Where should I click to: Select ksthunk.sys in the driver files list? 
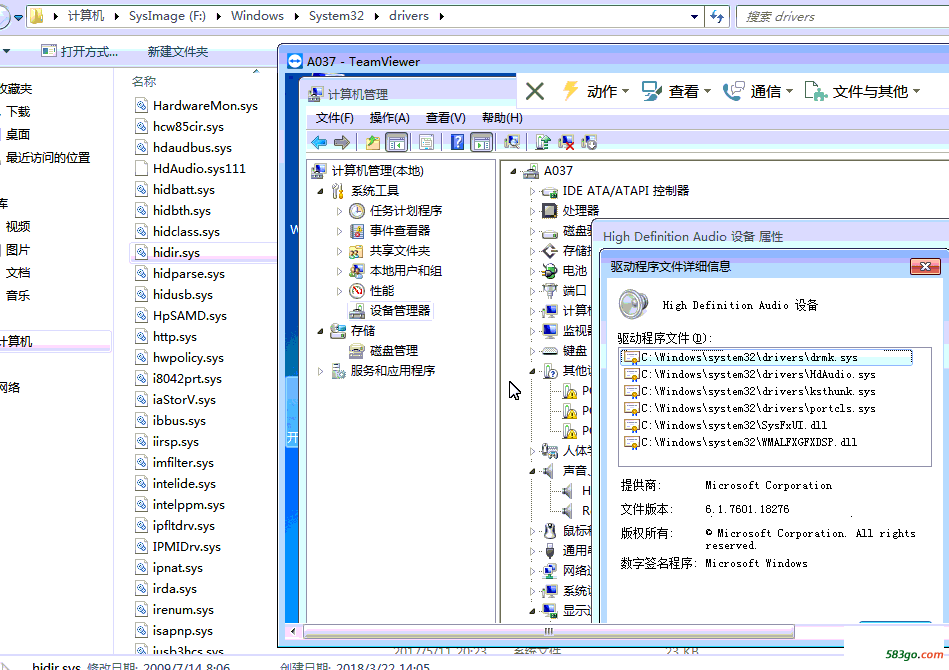tap(750, 392)
